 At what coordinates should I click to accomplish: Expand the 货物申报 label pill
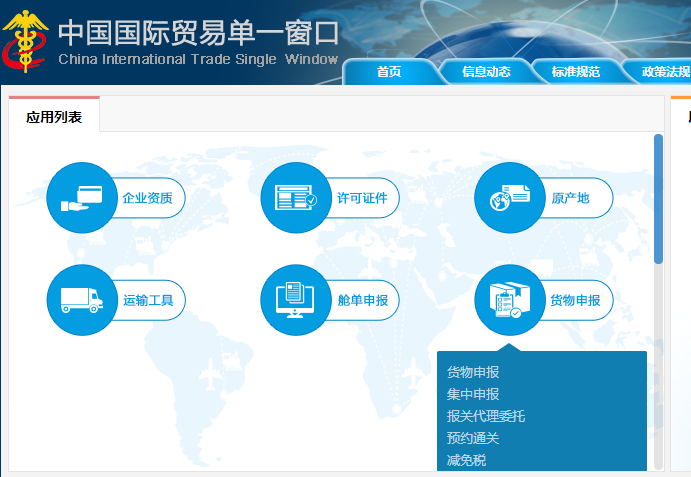click(x=576, y=300)
